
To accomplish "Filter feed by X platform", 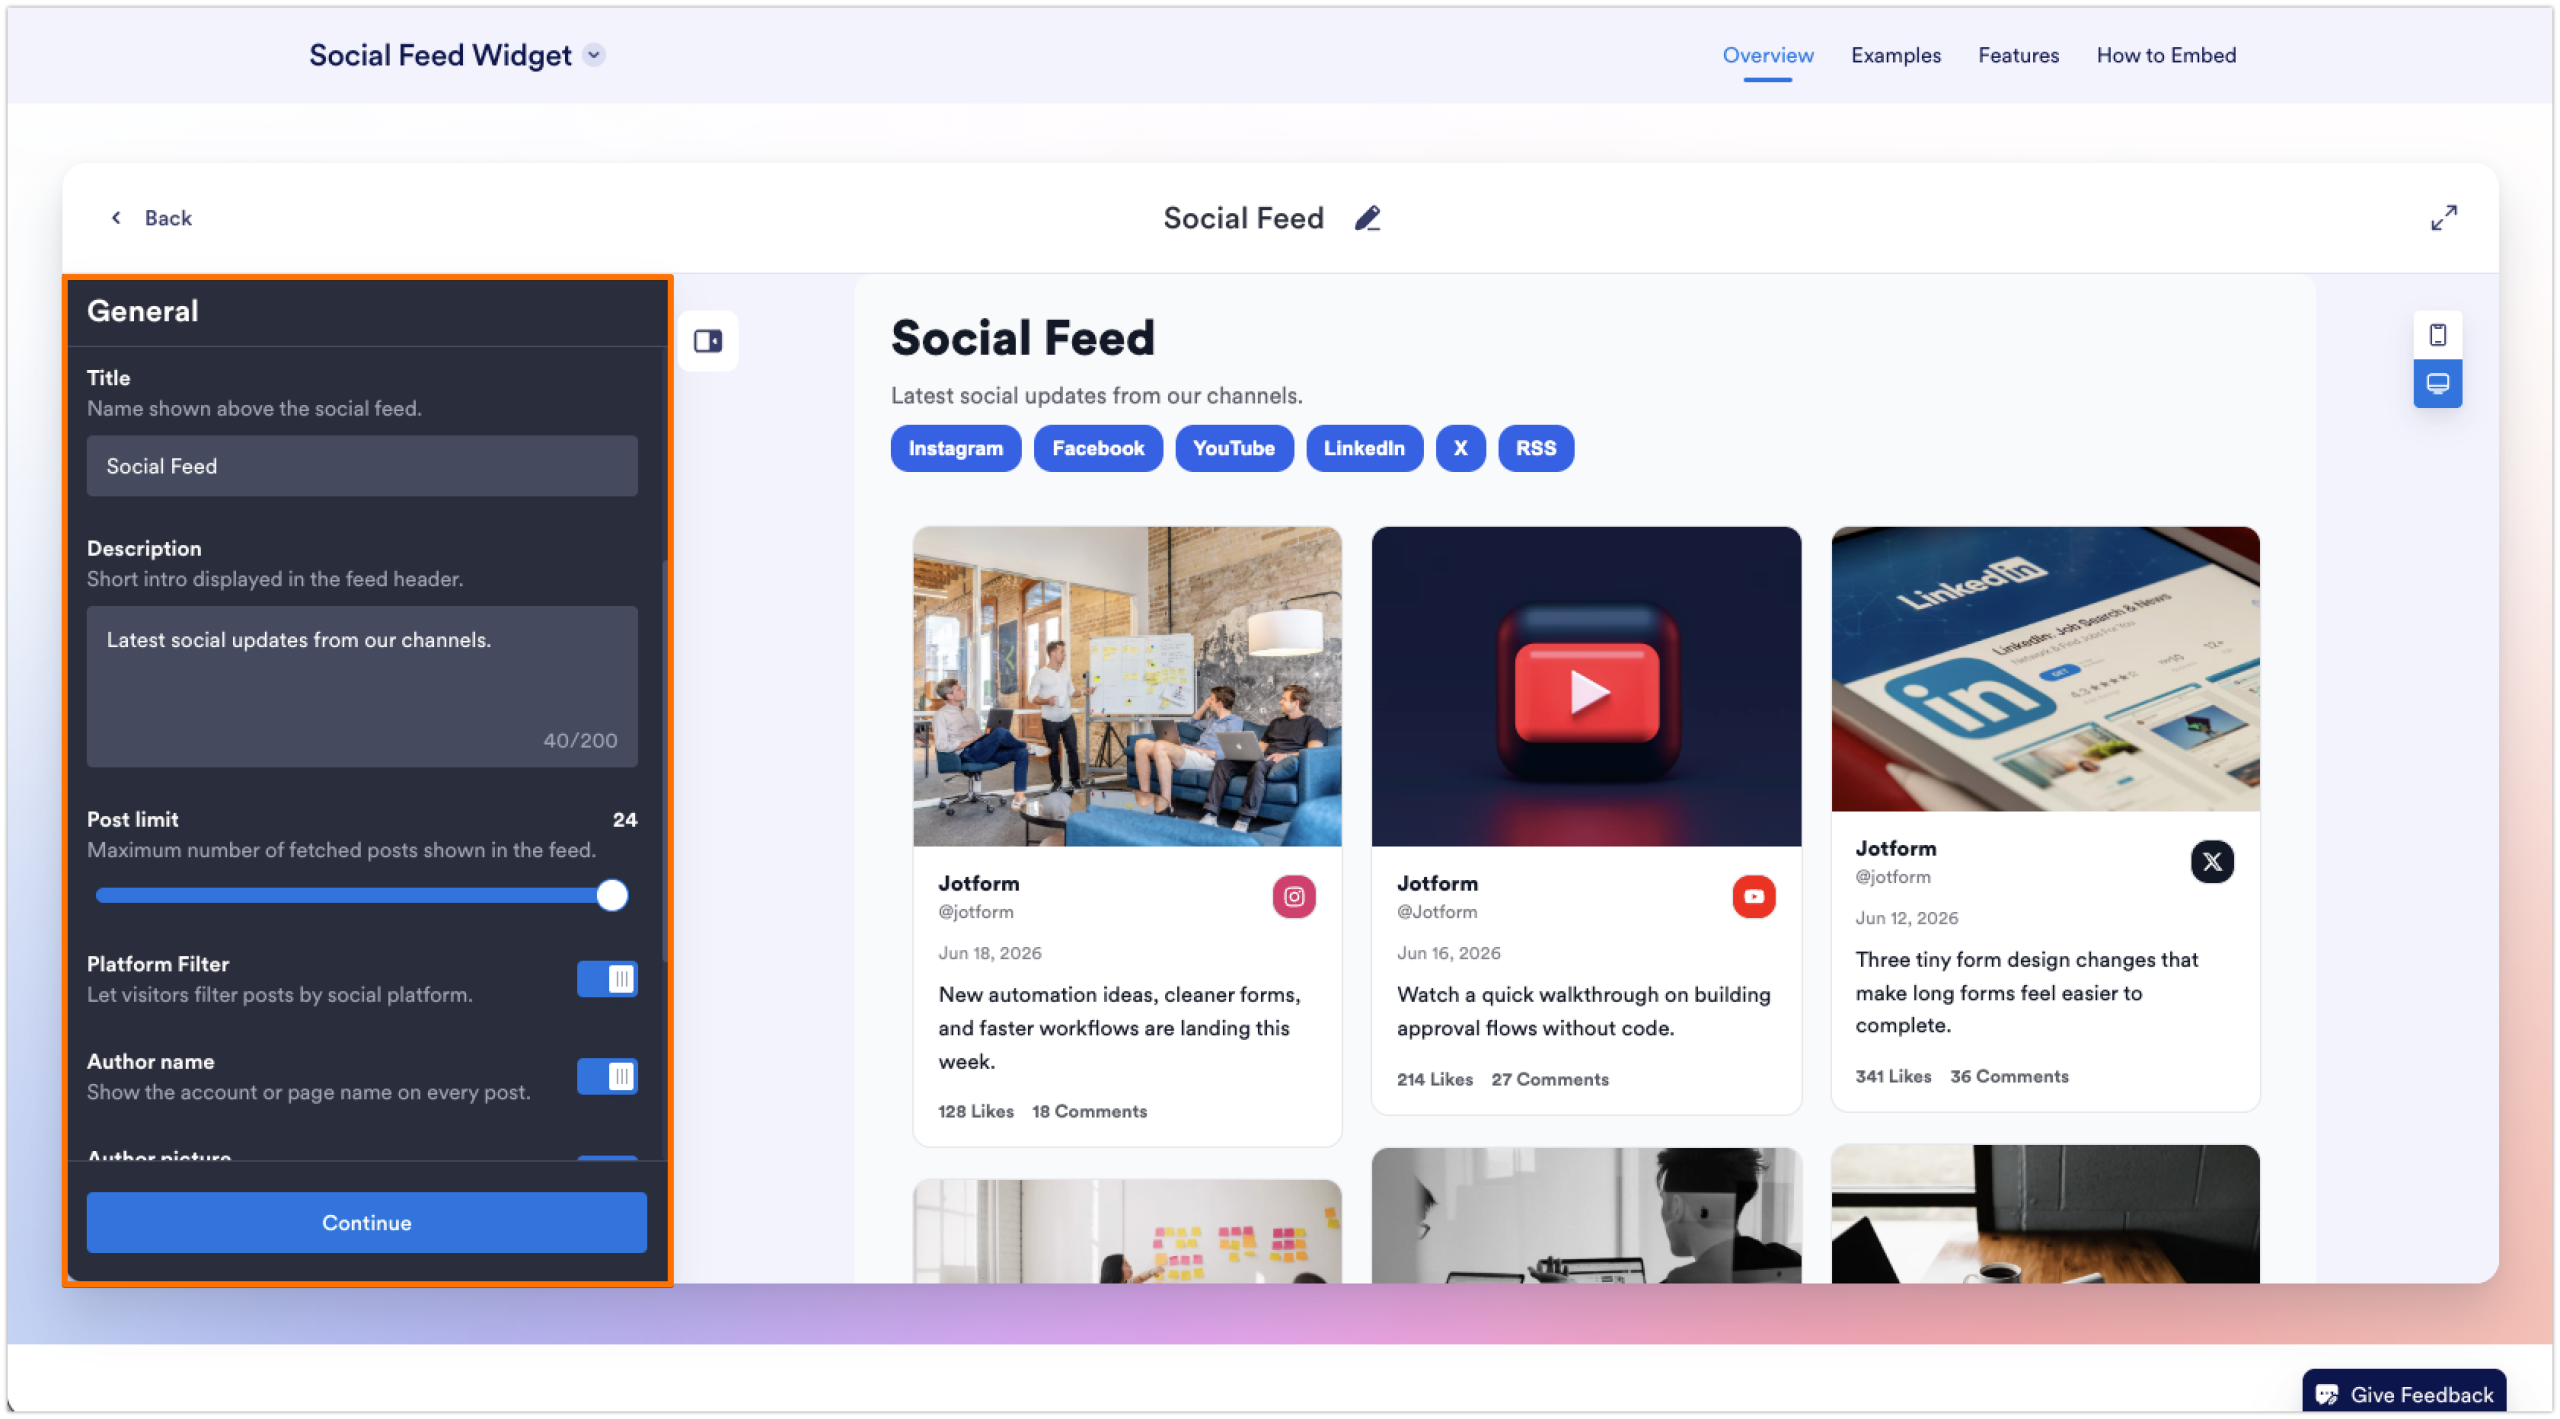I will coord(1460,448).
